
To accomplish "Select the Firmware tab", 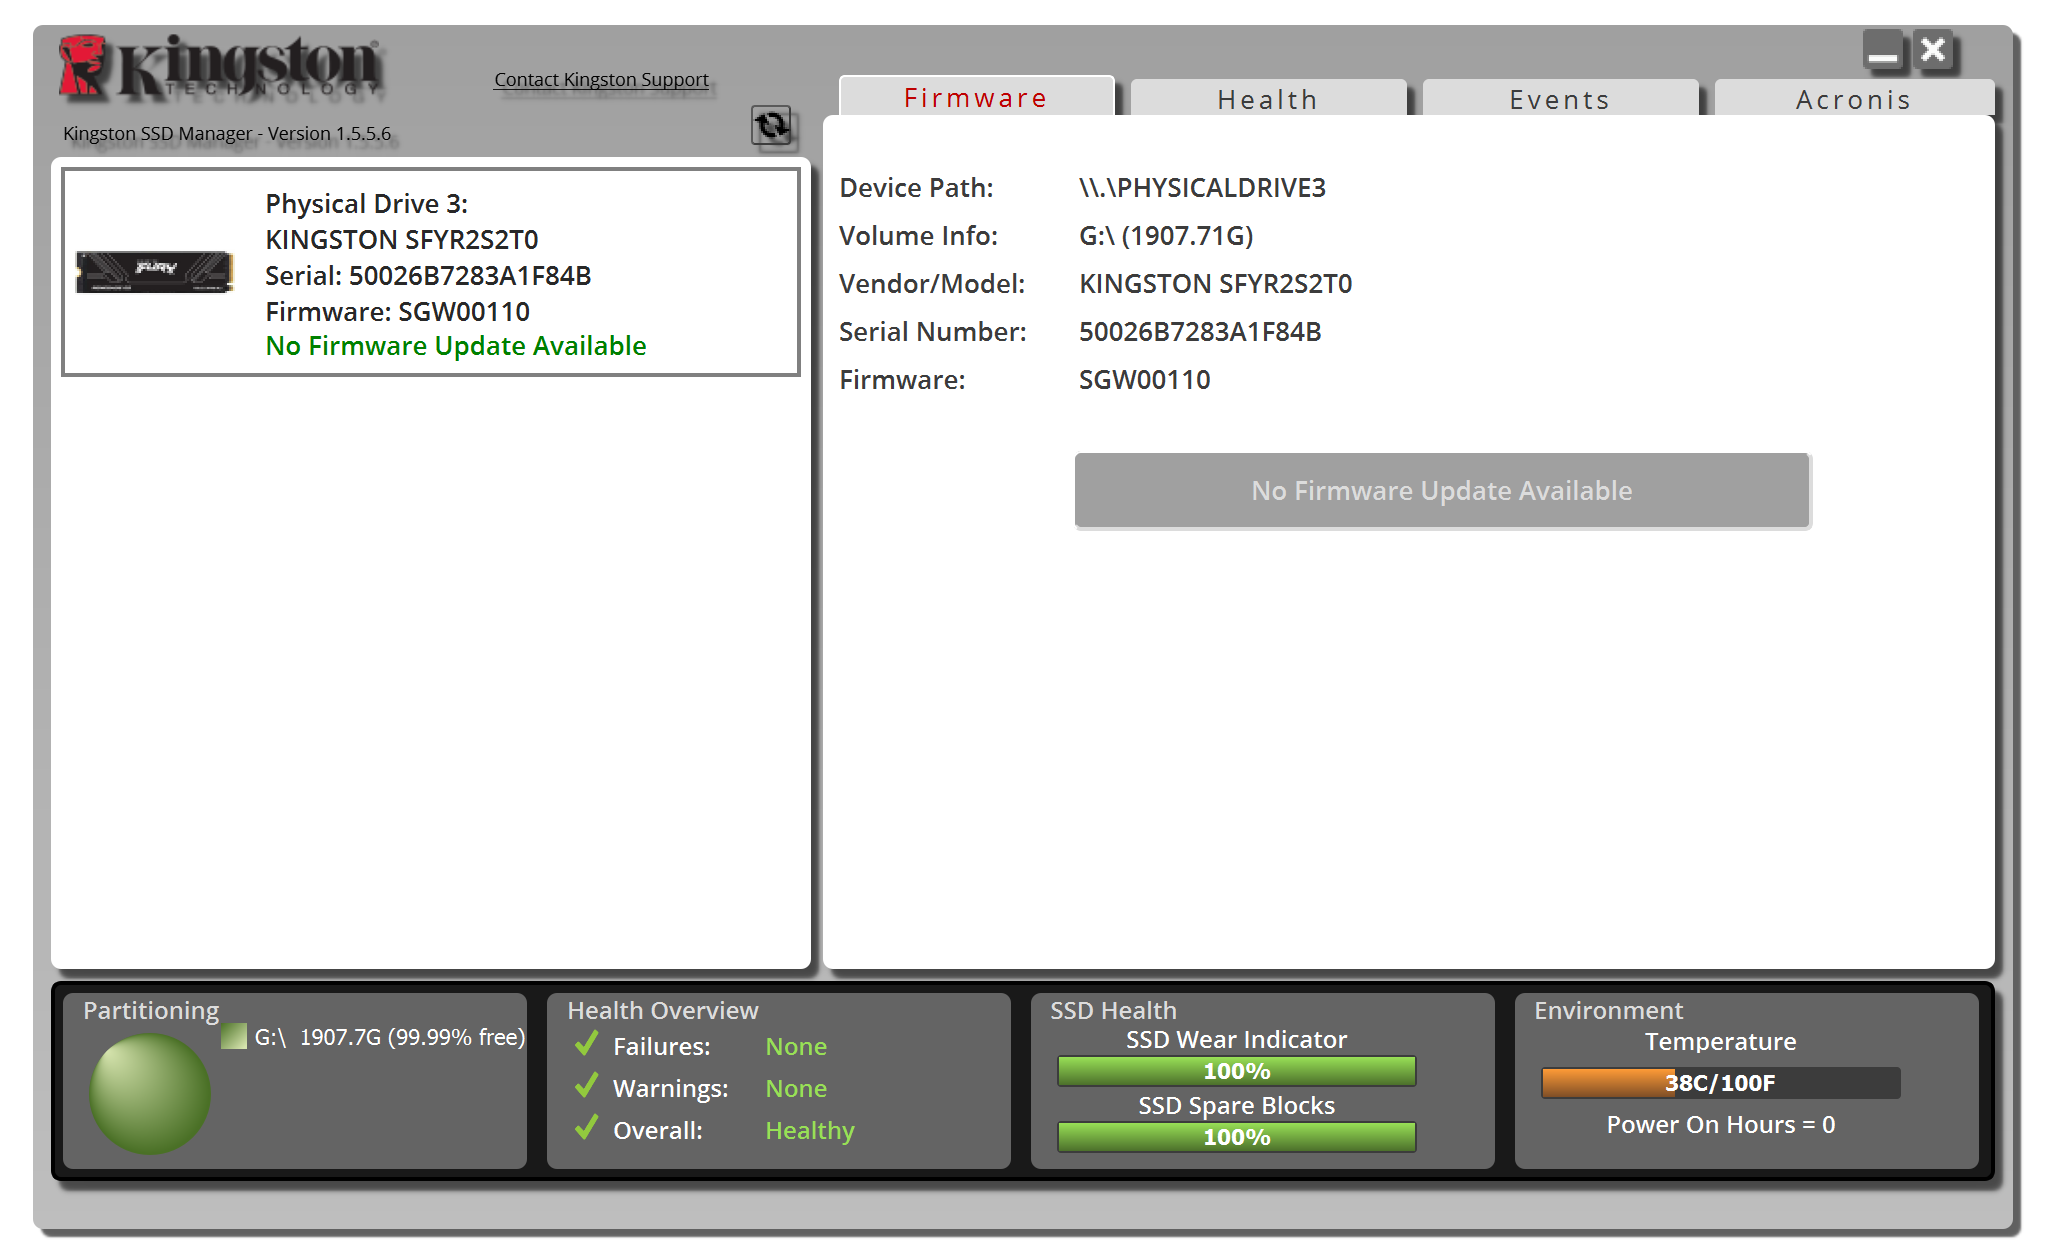I will point(975,98).
